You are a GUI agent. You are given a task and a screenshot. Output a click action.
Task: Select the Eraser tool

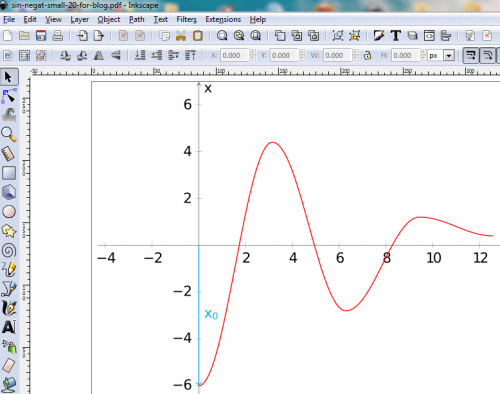(9, 366)
